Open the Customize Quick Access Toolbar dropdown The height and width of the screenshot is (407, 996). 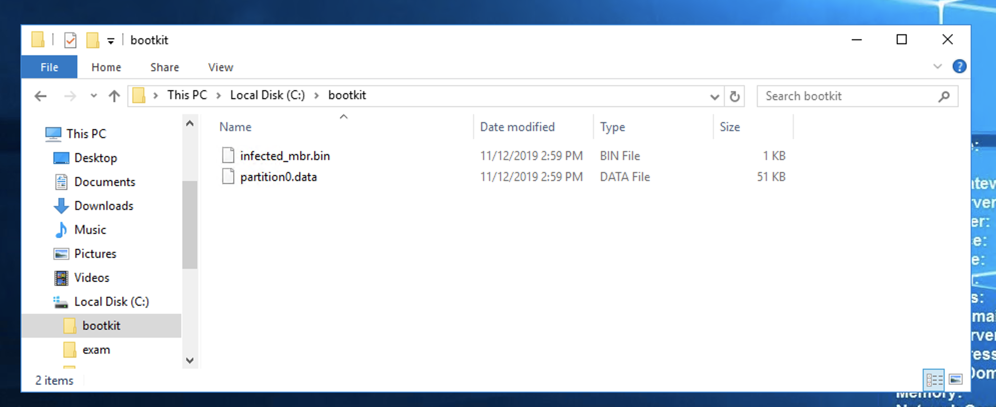pyautogui.click(x=111, y=41)
